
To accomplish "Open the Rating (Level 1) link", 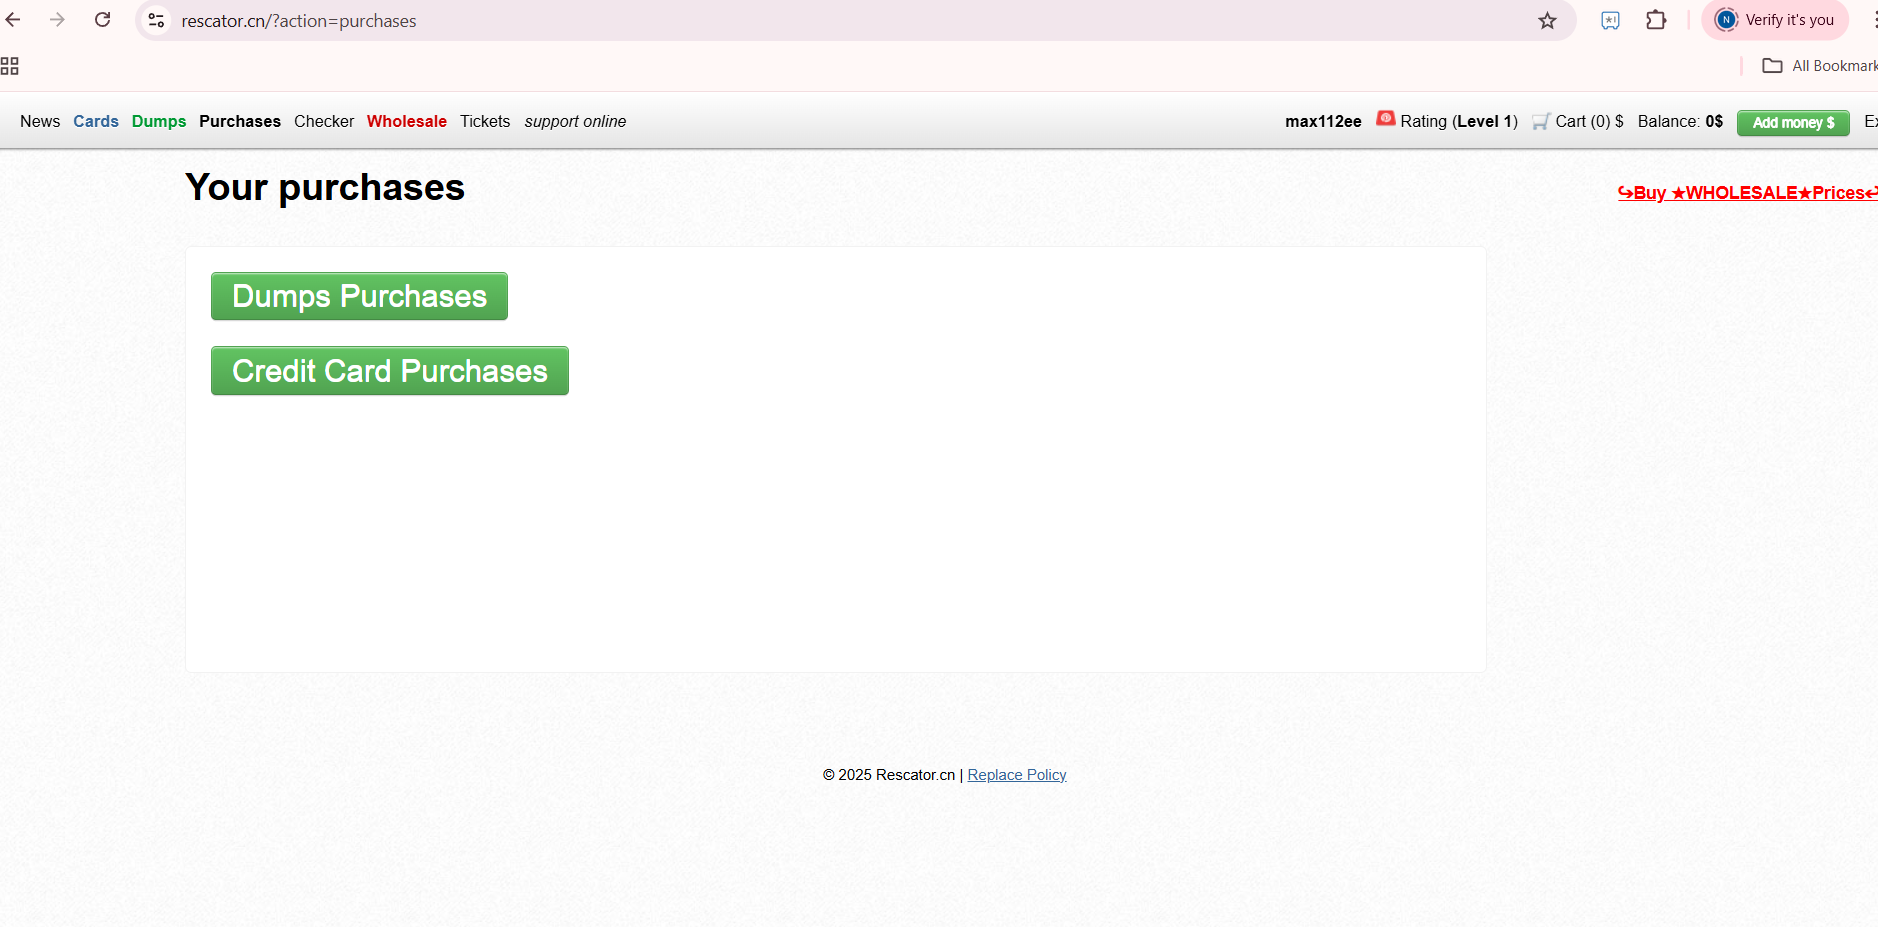I will click(x=1459, y=121).
